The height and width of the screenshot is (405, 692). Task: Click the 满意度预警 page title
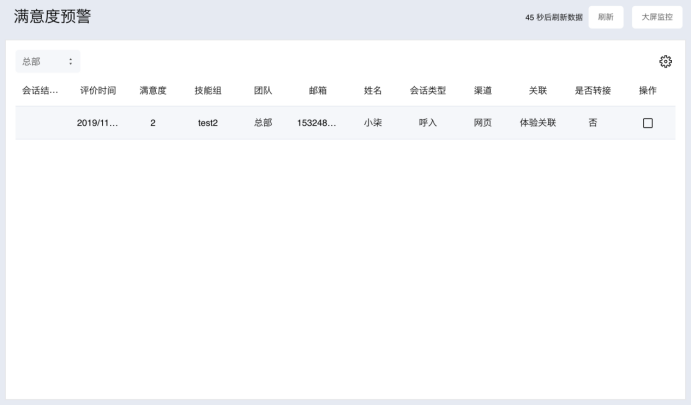tap(52, 17)
